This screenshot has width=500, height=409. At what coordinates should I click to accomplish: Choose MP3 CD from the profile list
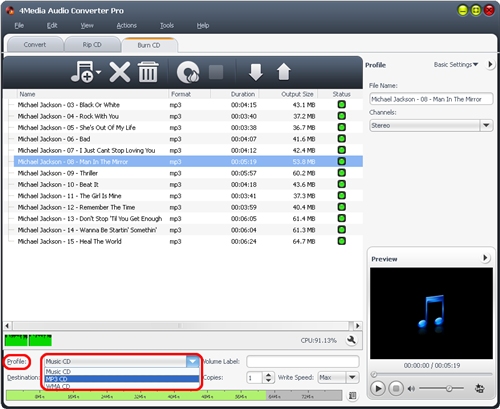(122, 379)
